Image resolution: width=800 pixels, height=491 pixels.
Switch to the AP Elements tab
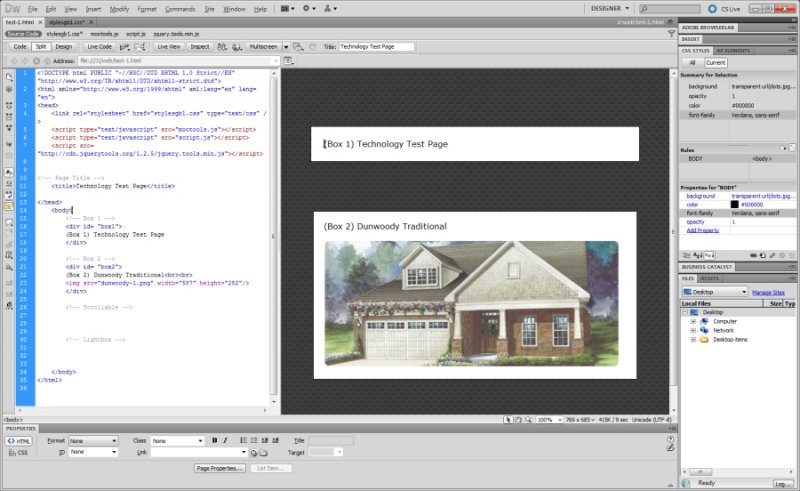(733, 51)
